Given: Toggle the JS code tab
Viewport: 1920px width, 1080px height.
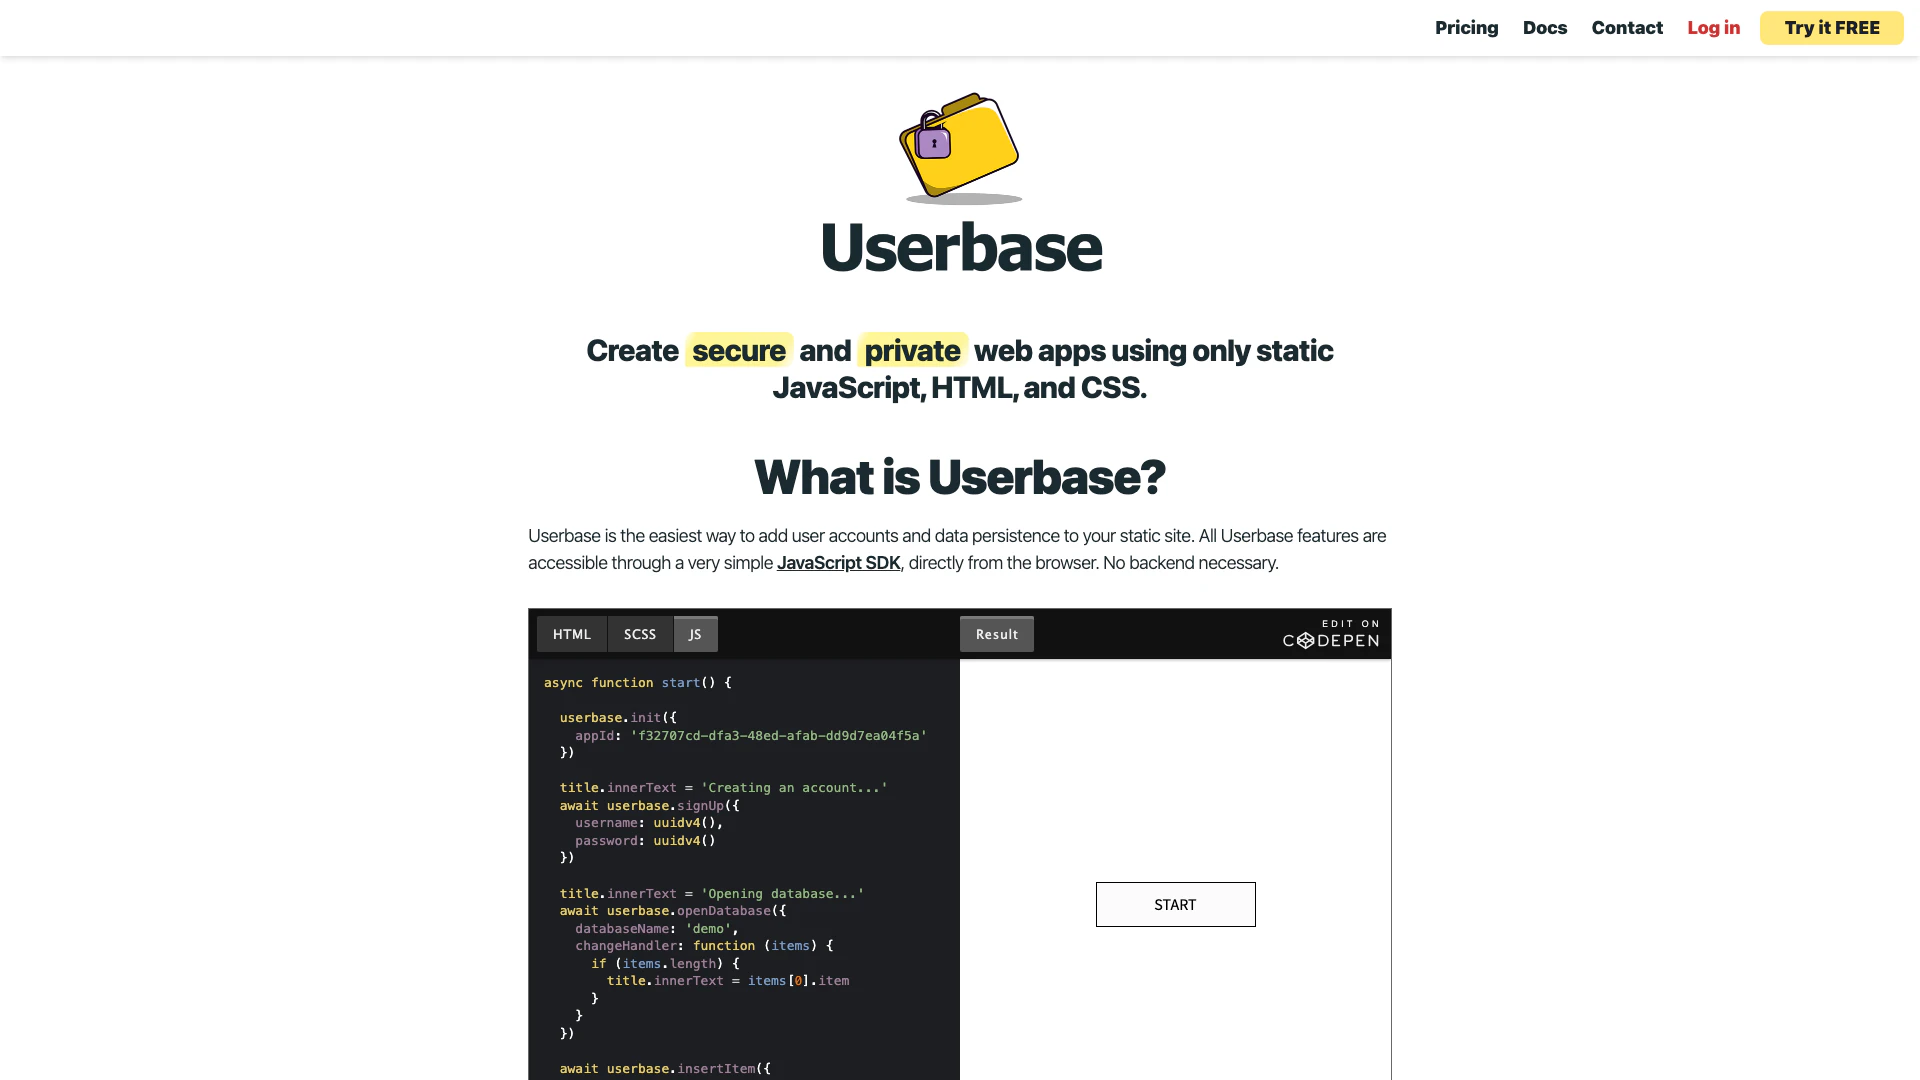Looking at the screenshot, I should click(695, 634).
